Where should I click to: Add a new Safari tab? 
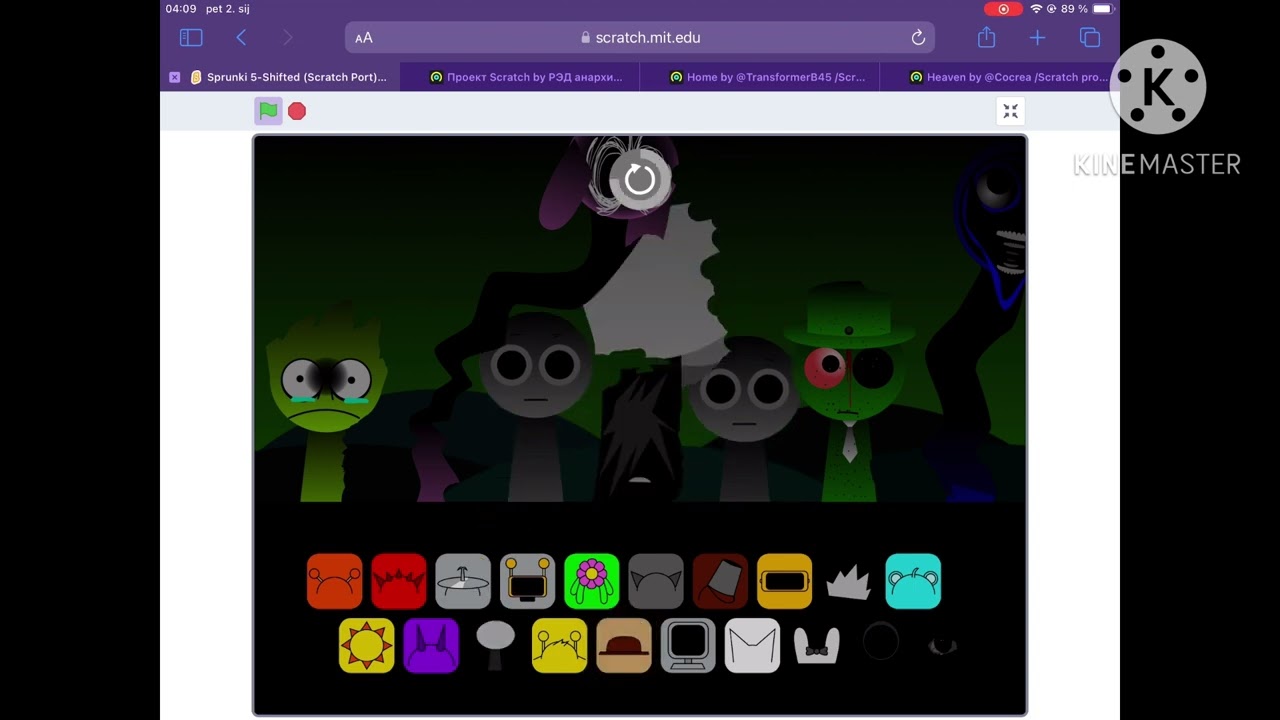pyautogui.click(x=1037, y=38)
